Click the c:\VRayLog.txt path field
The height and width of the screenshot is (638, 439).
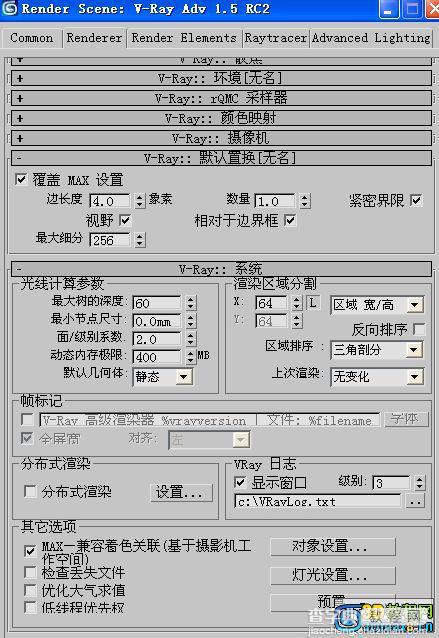(317, 501)
